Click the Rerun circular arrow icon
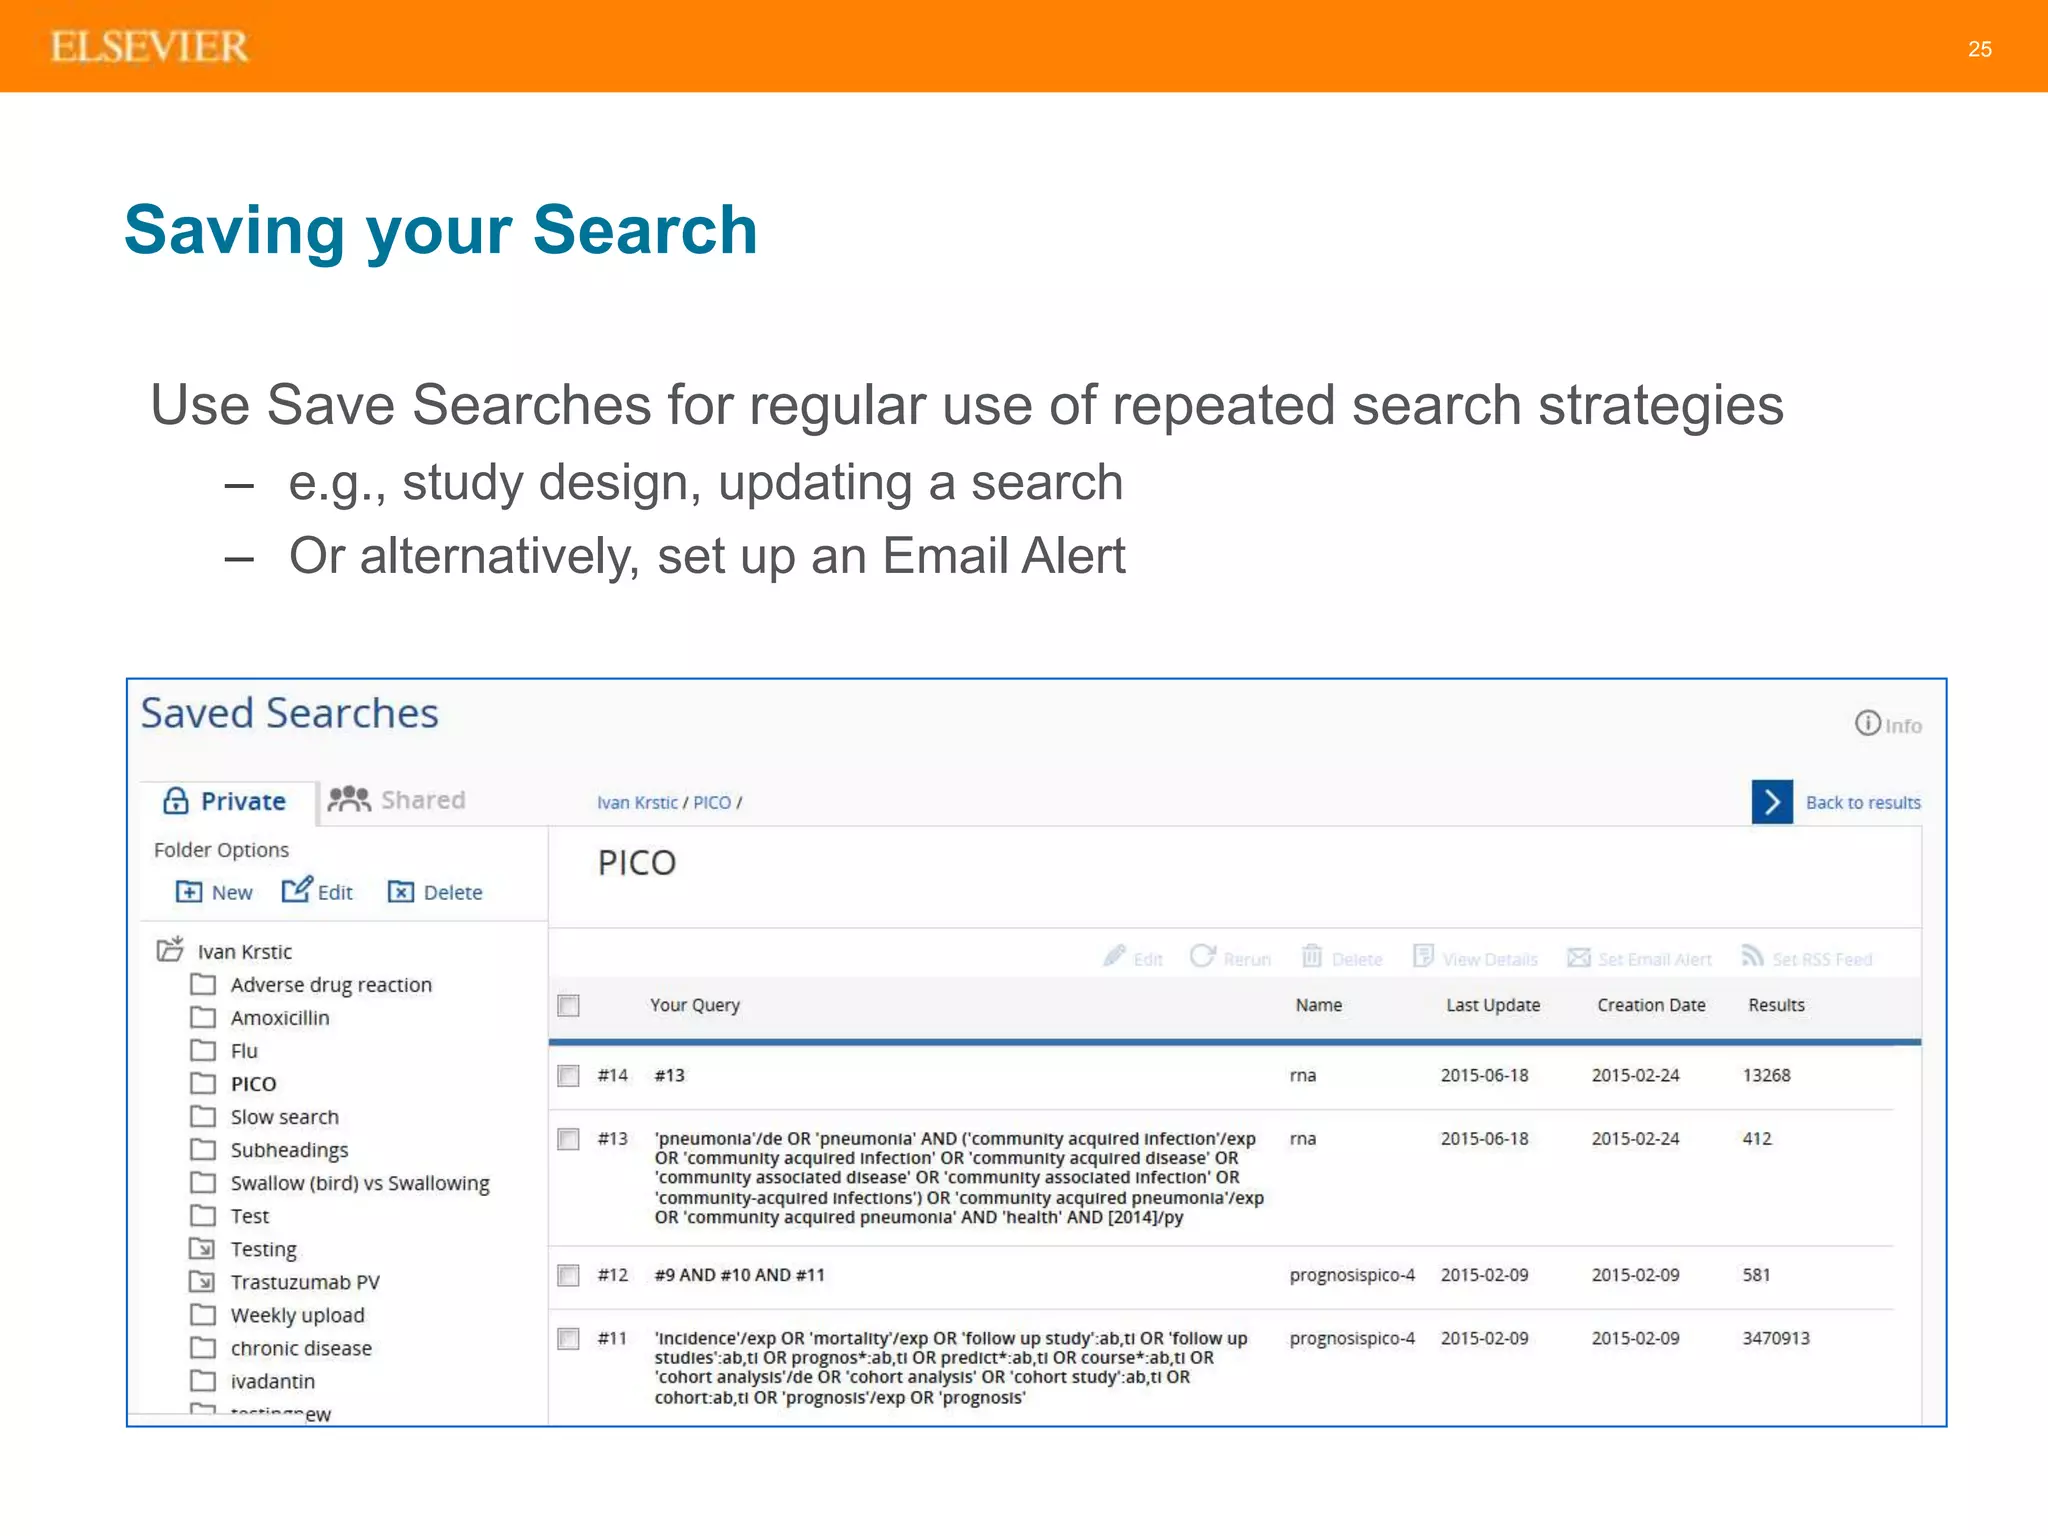The width and height of the screenshot is (2048, 1536). coord(1202,956)
